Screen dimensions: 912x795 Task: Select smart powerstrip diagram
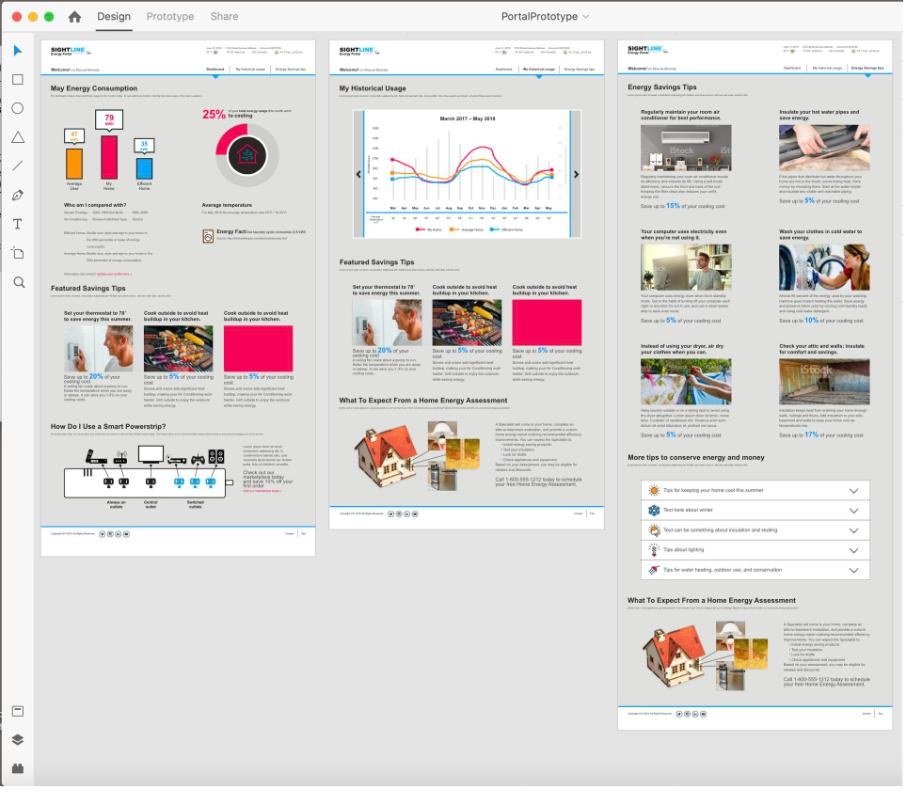(x=150, y=480)
